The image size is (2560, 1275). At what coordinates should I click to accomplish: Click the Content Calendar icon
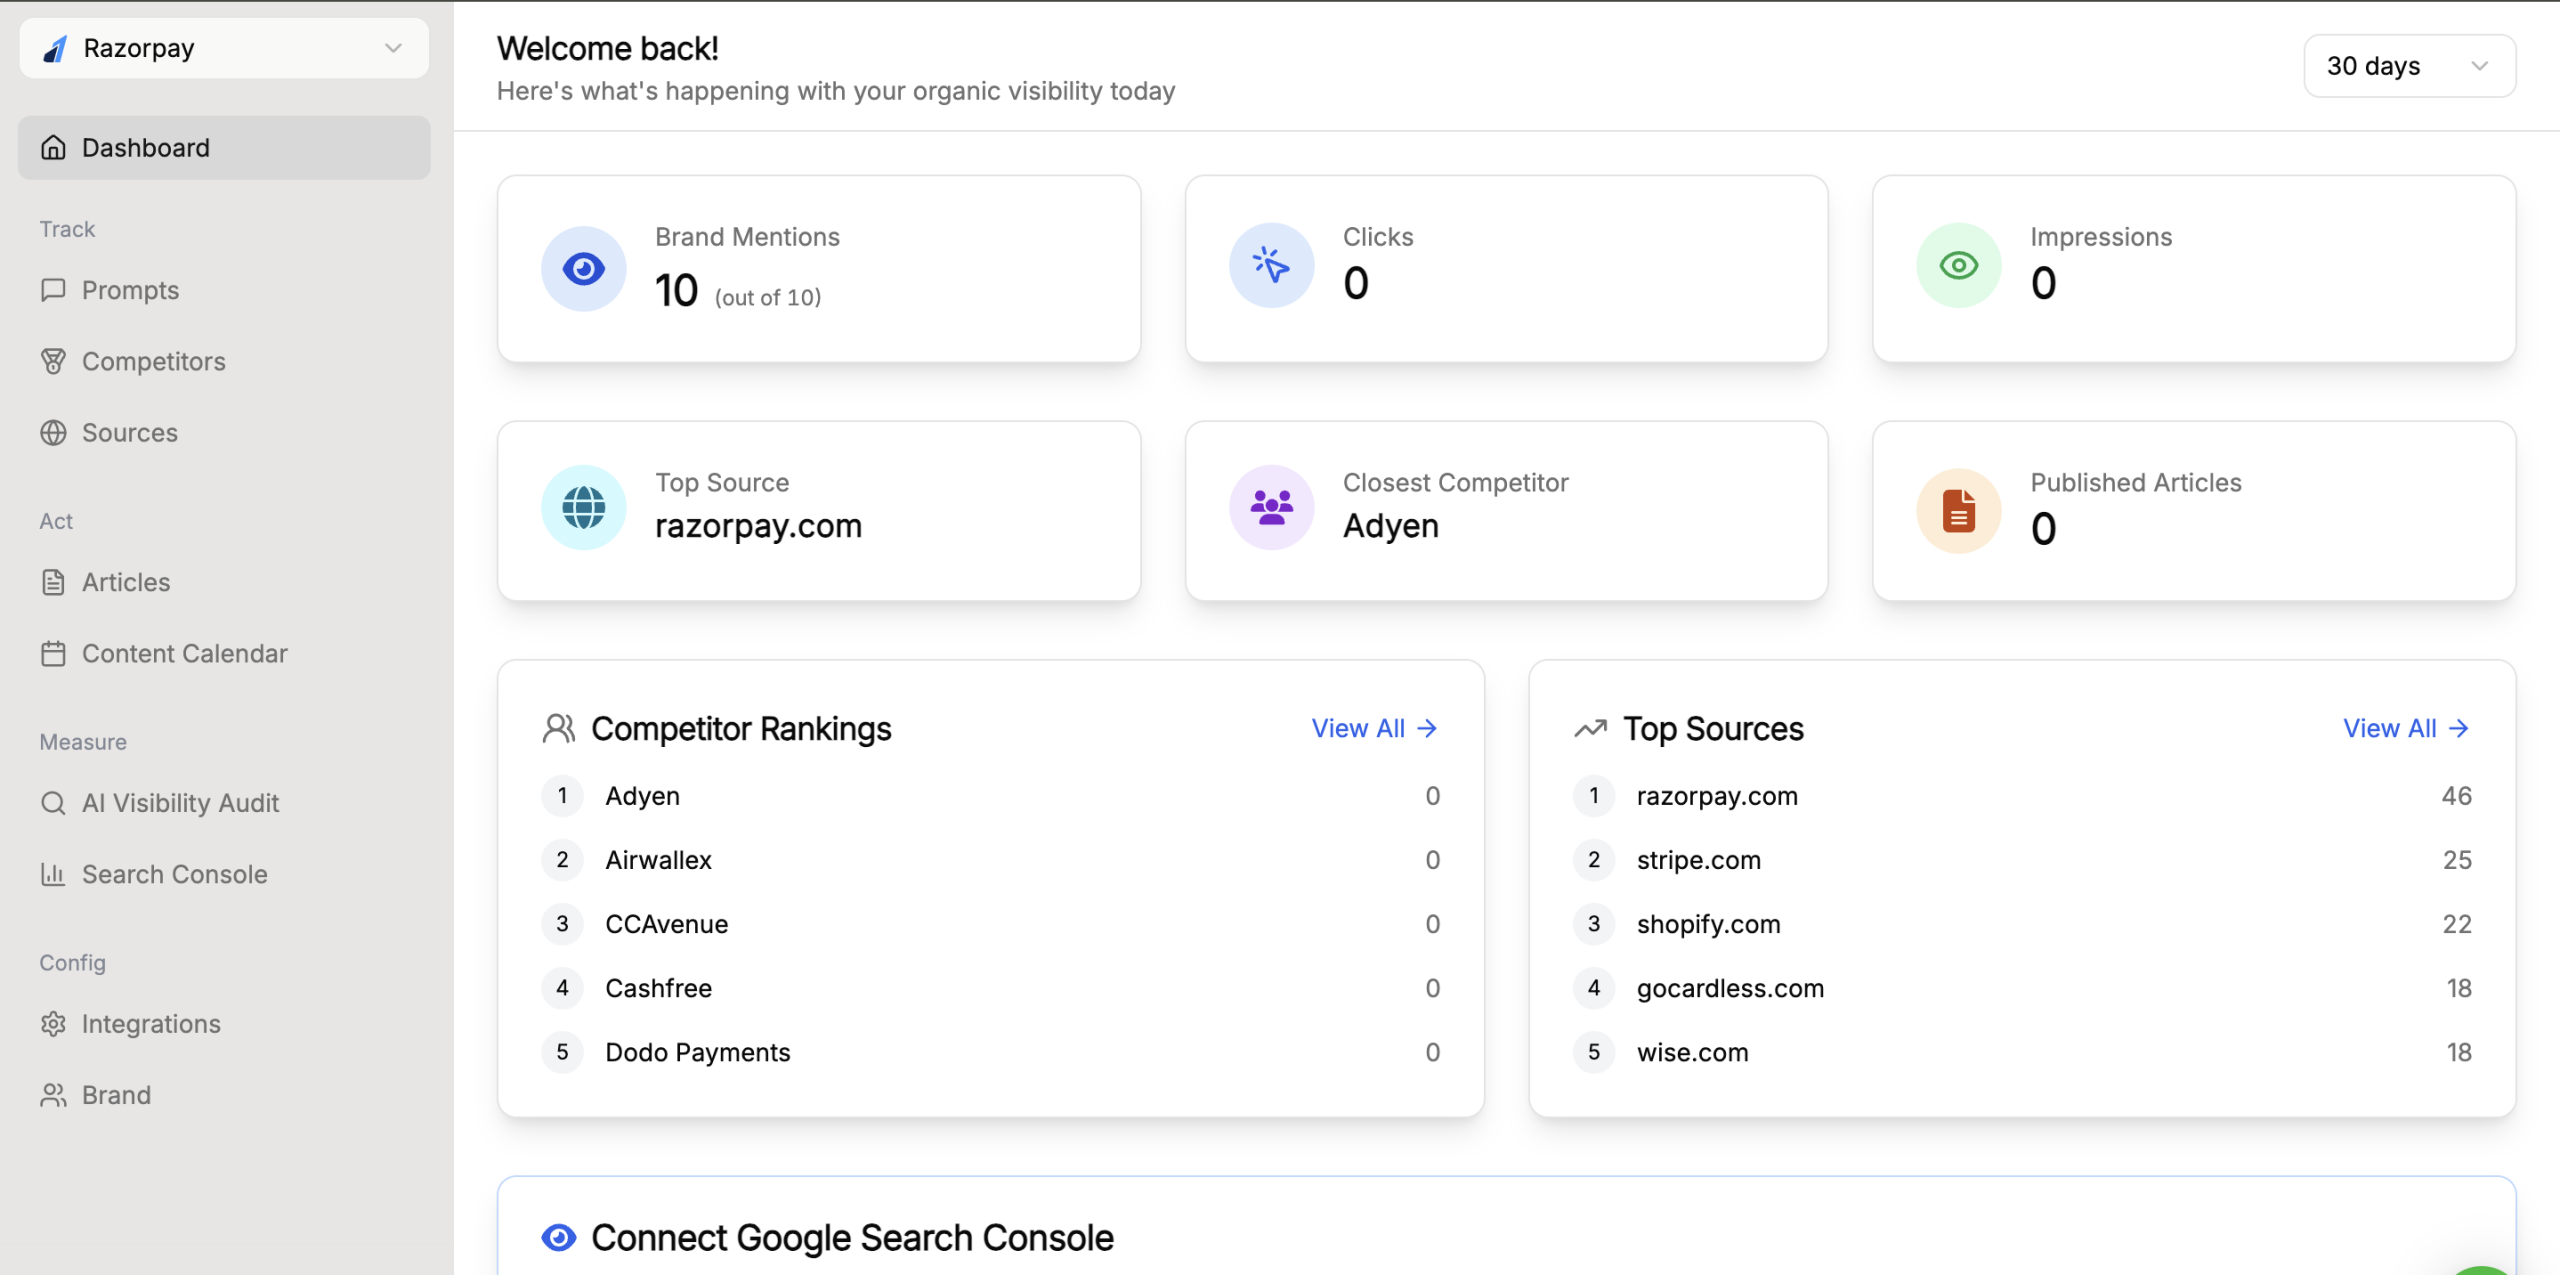click(x=53, y=653)
